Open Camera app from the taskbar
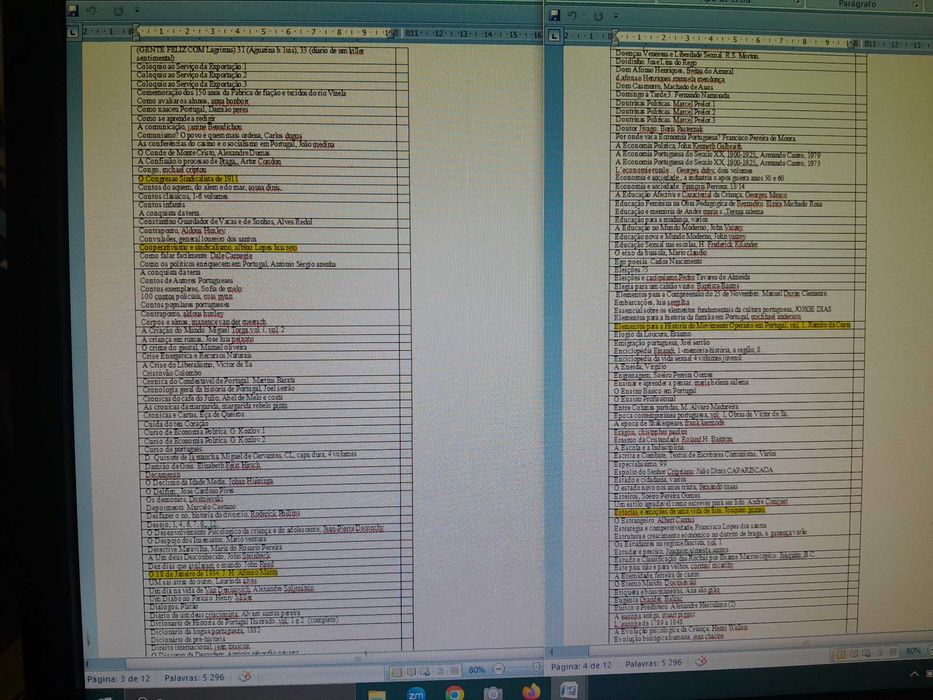Image resolution: width=933 pixels, height=700 pixels. click(493, 693)
